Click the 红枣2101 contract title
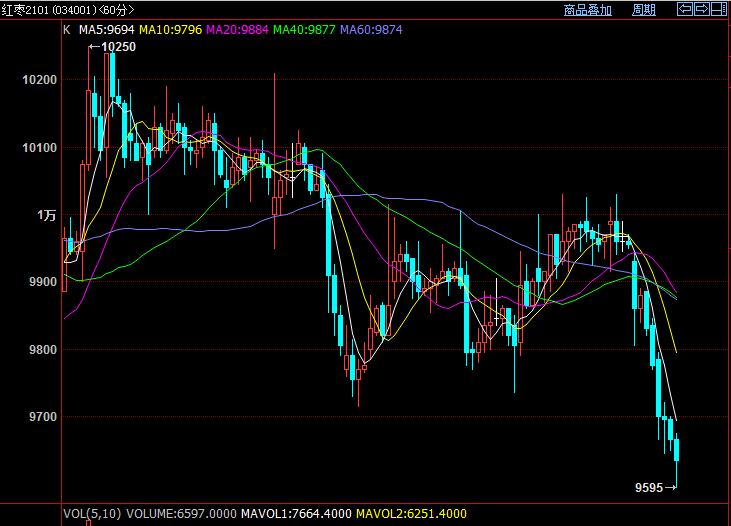The width and height of the screenshot is (731, 526). (x=26, y=10)
